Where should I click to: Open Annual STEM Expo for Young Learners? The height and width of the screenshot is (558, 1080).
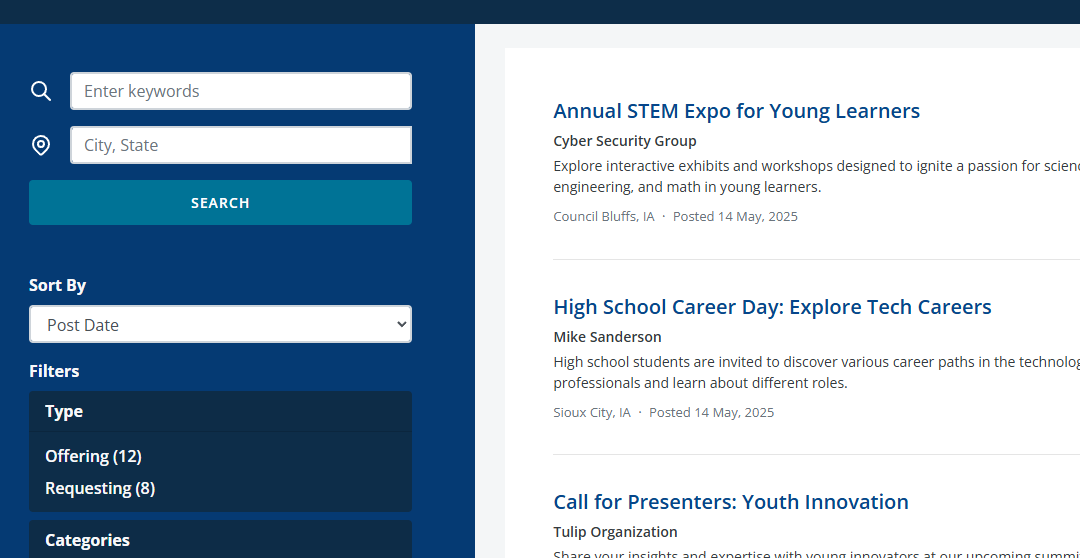(x=736, y=111)
